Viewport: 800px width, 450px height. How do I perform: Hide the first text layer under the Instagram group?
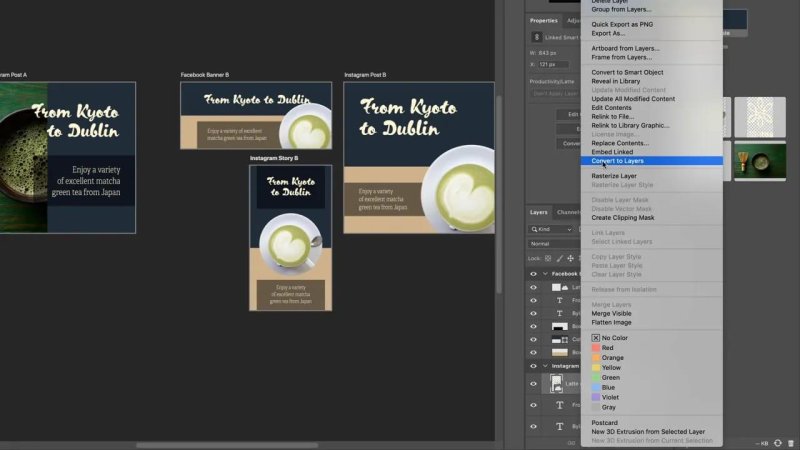click(x=533, y=405)
